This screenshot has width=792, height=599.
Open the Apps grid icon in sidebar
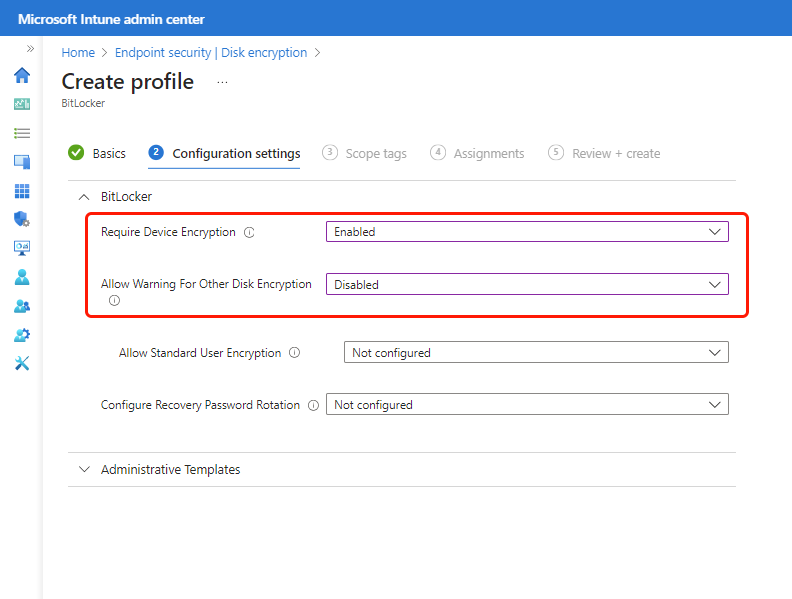22,191
